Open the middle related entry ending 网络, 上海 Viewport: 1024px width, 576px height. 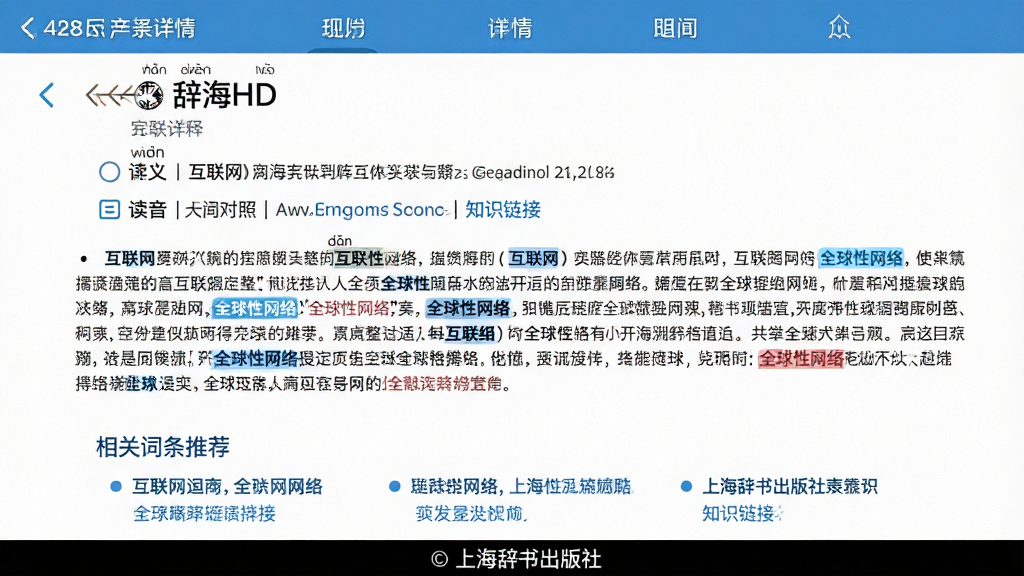(x=521, y=487)
